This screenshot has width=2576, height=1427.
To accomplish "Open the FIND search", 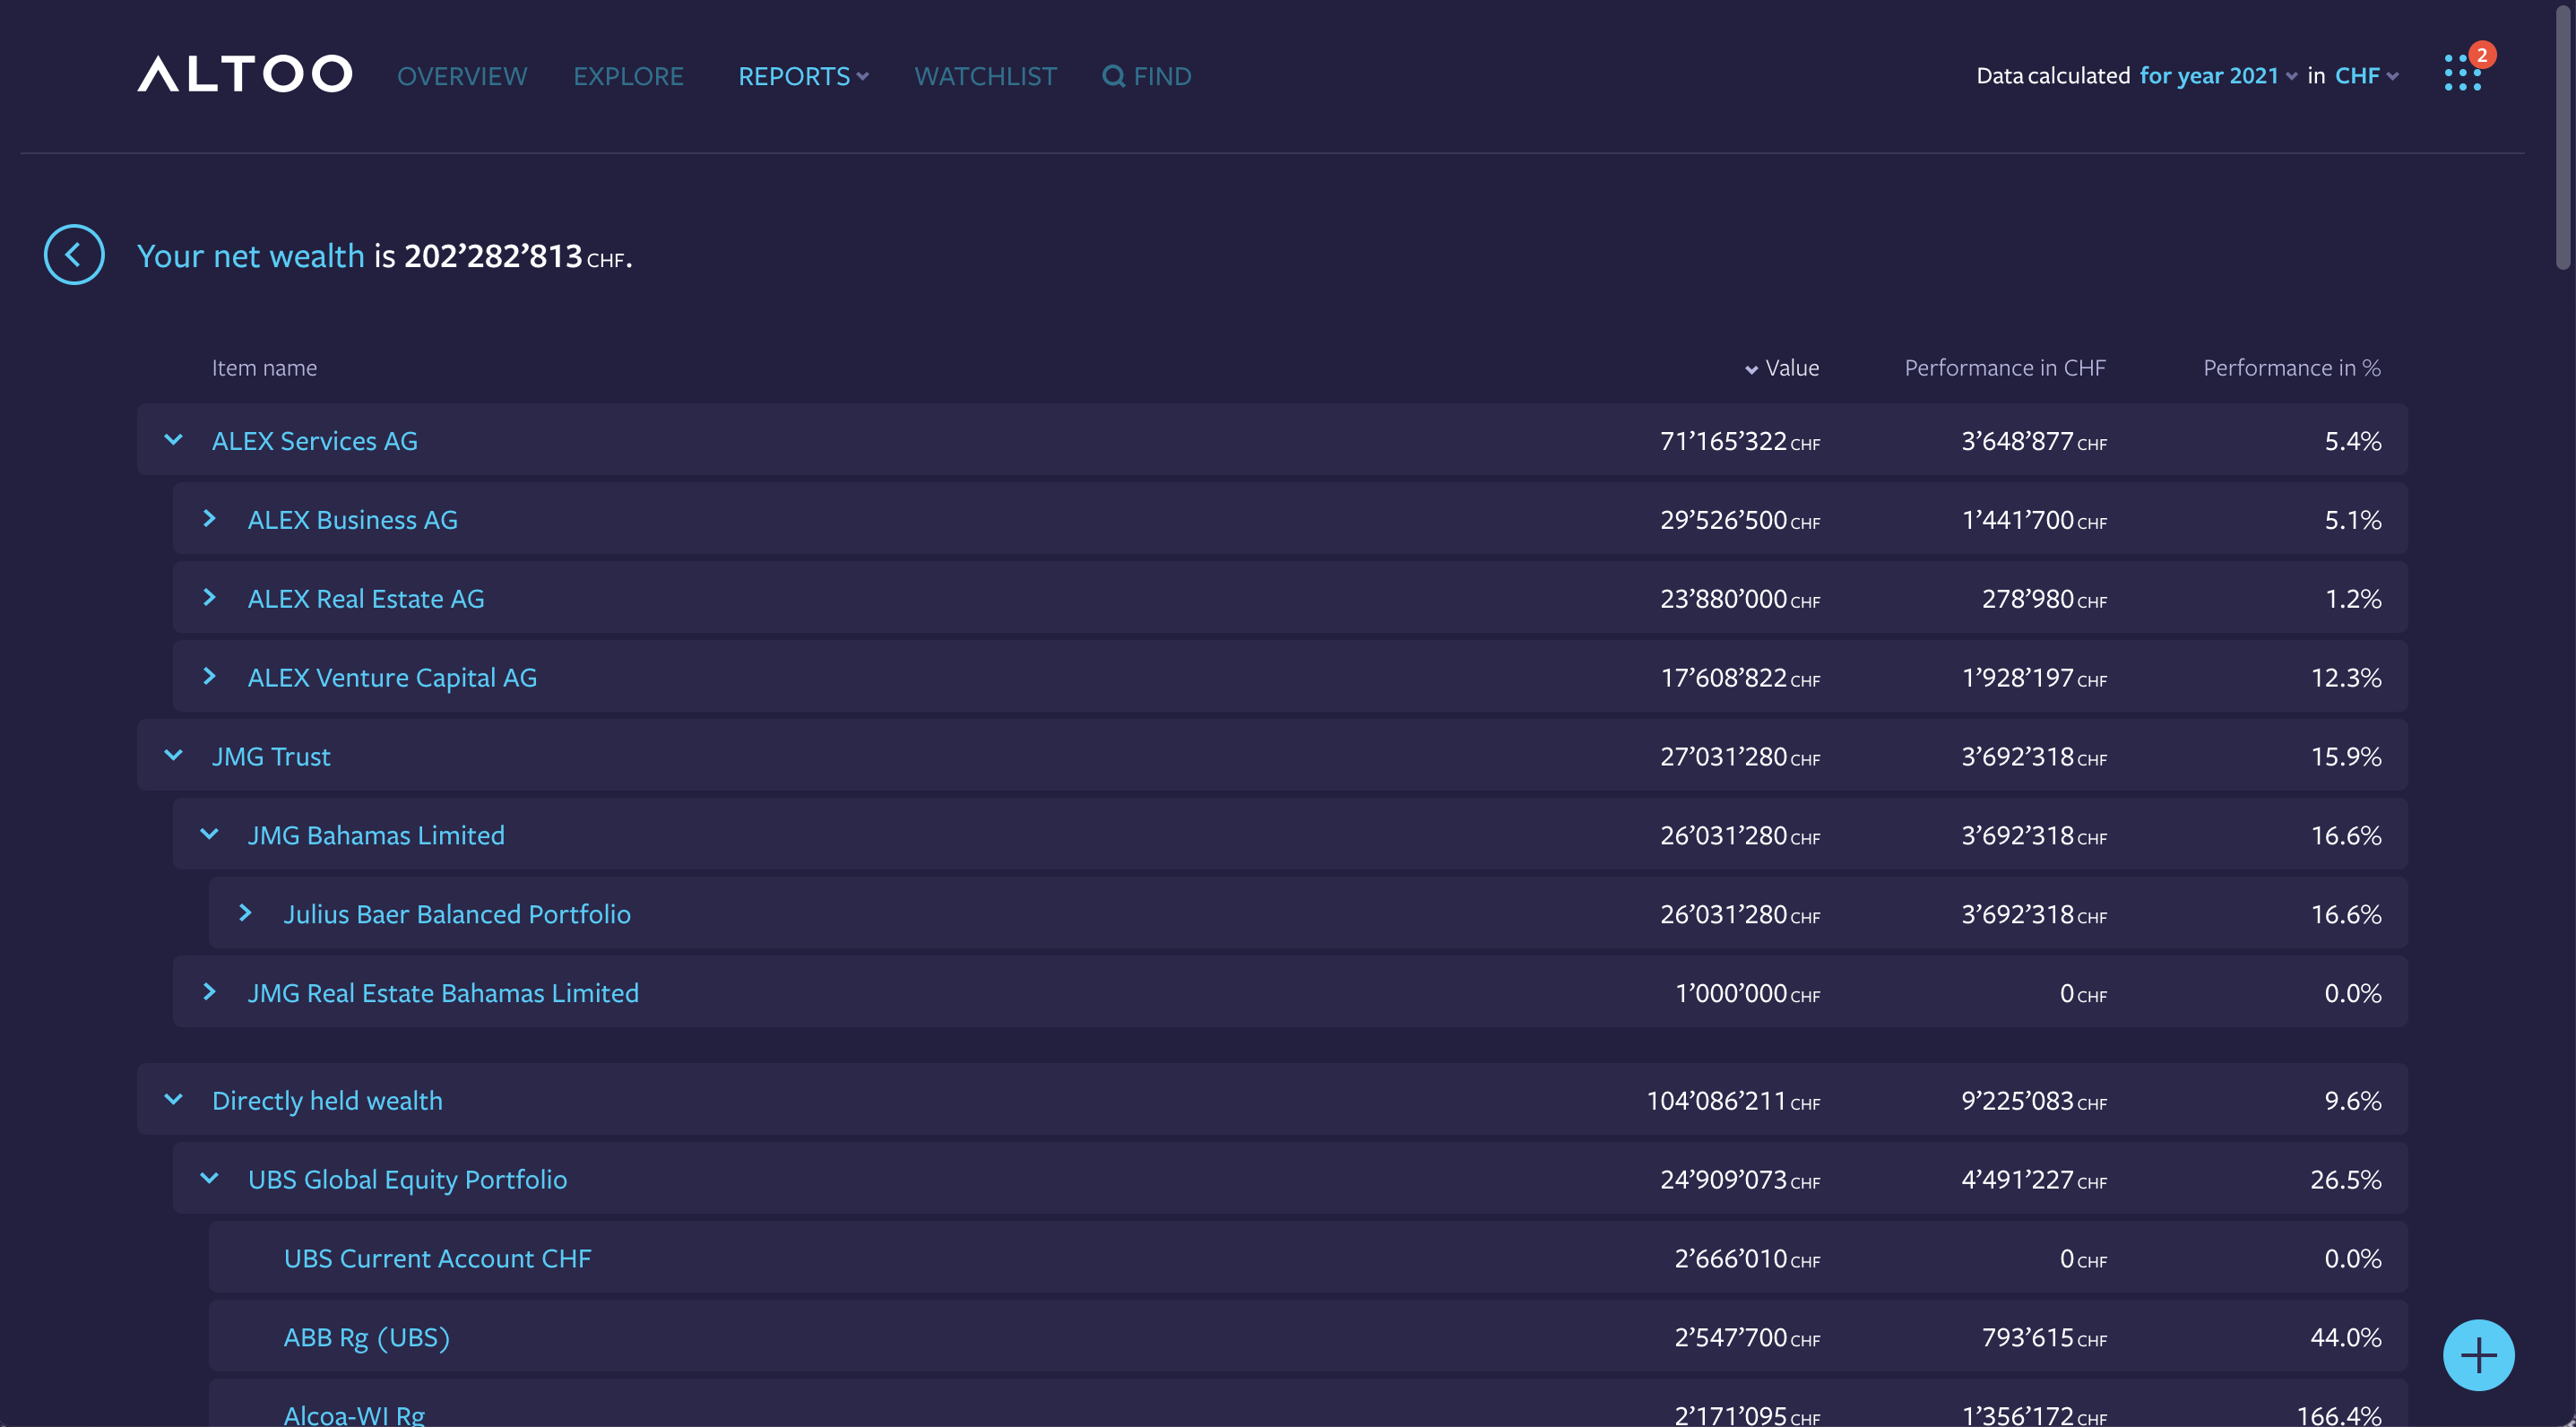I will [1147, 76].
